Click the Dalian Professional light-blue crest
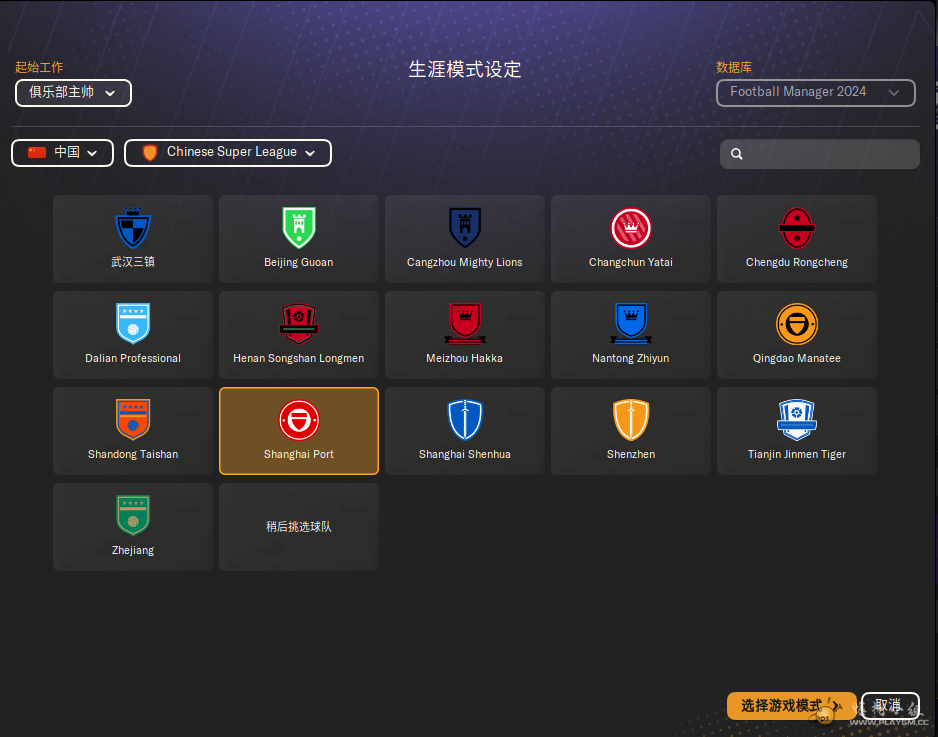Image resolution: width=938 pixels, height=737 pixels. 133,324
